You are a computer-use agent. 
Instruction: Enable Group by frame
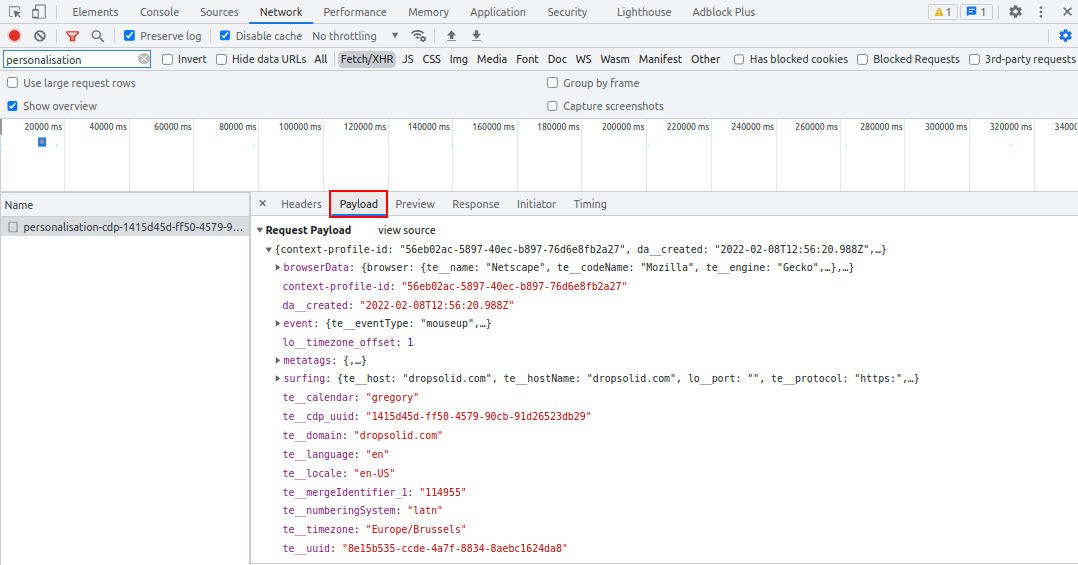pyautogui.click(x=552, y=82)
